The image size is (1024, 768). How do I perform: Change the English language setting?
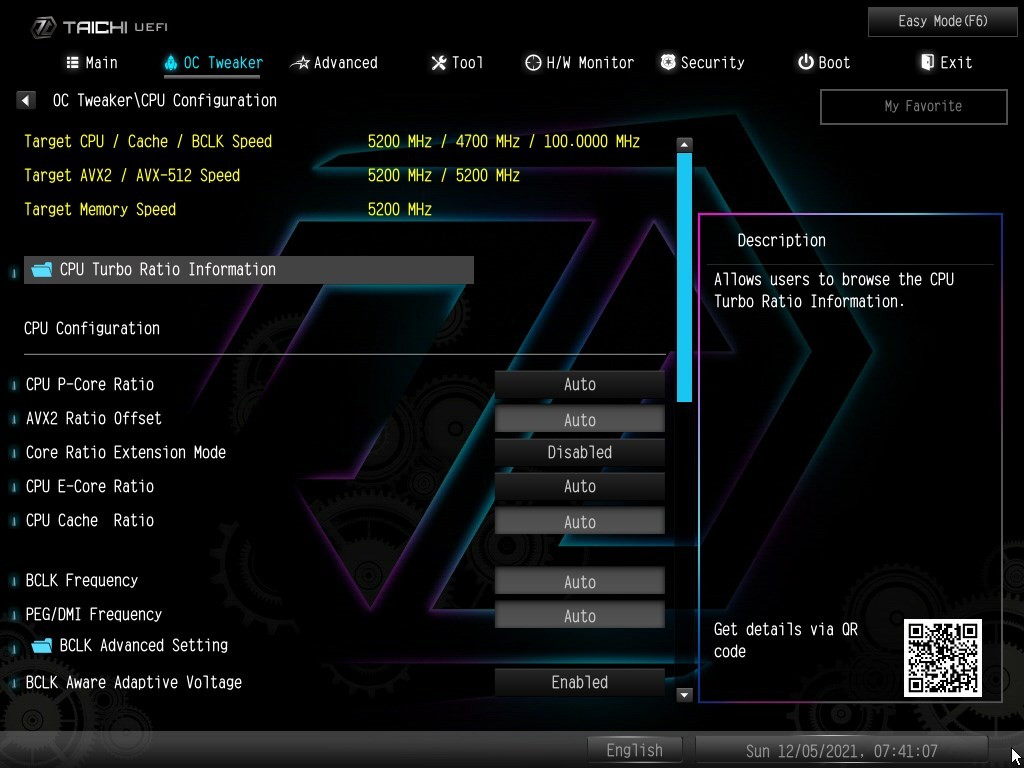[634, 750]
